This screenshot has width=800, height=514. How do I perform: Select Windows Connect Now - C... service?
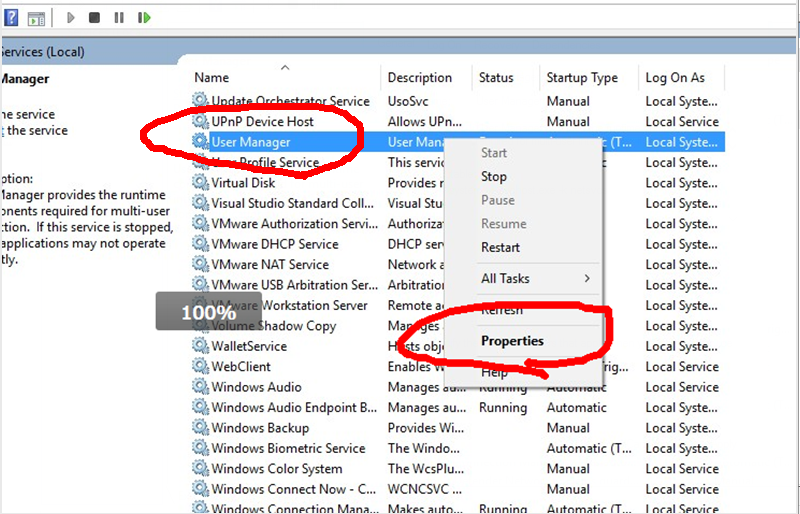293,489
